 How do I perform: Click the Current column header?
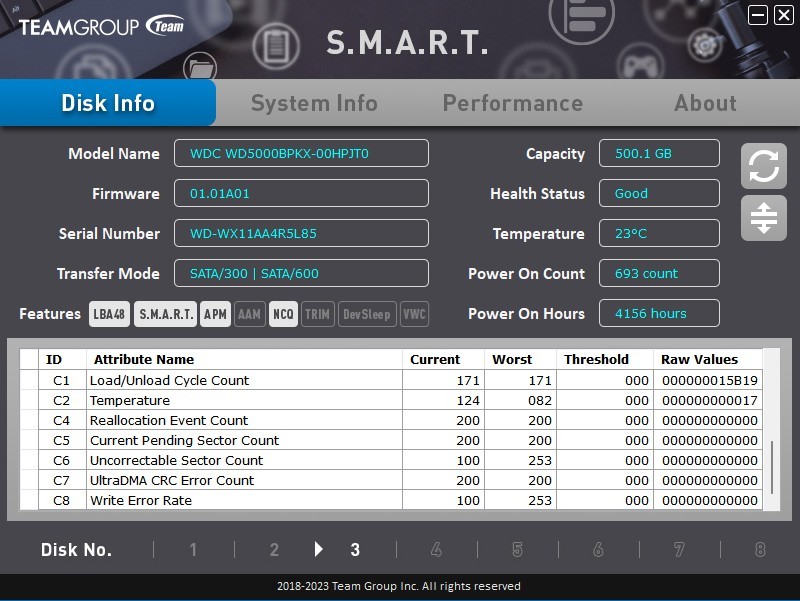point(443,359)
